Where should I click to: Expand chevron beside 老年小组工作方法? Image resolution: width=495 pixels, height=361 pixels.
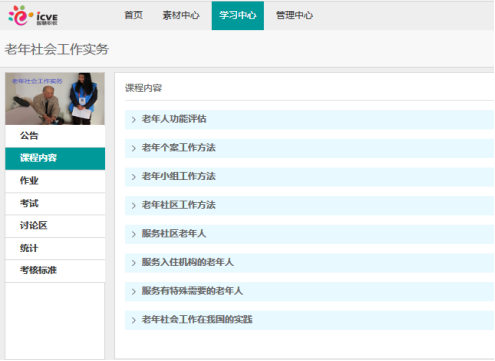pos(134,177)
